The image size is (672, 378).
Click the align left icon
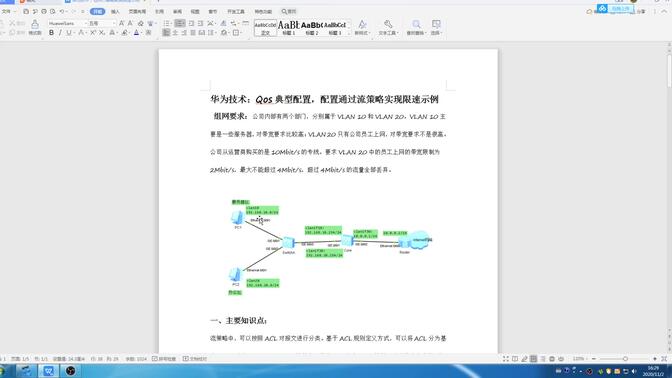coord(166,33)
